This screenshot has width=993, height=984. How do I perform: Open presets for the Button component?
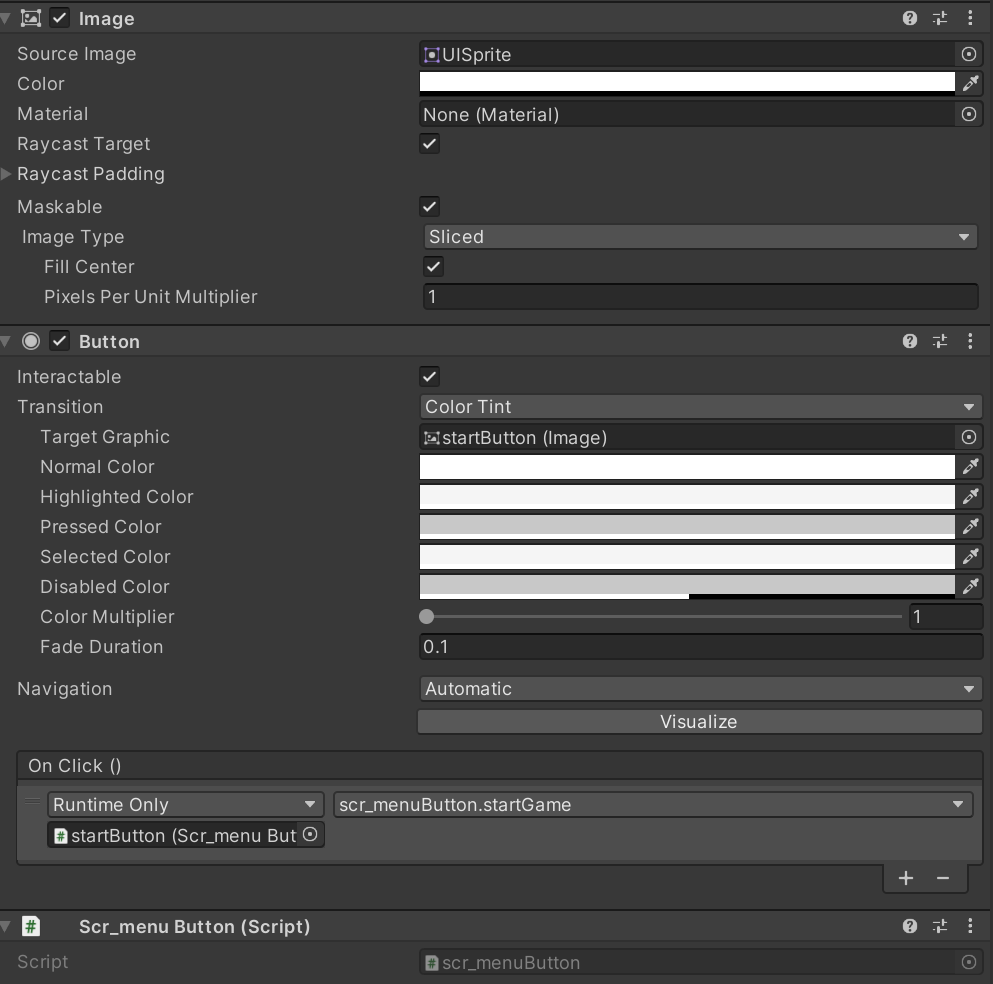tap(939, 341)
